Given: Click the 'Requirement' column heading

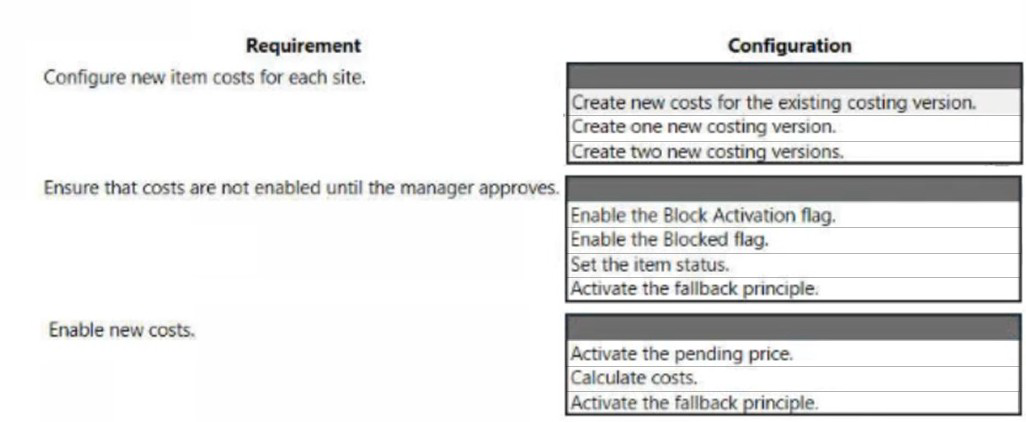Looking at the screenshot, I should 303,45.
